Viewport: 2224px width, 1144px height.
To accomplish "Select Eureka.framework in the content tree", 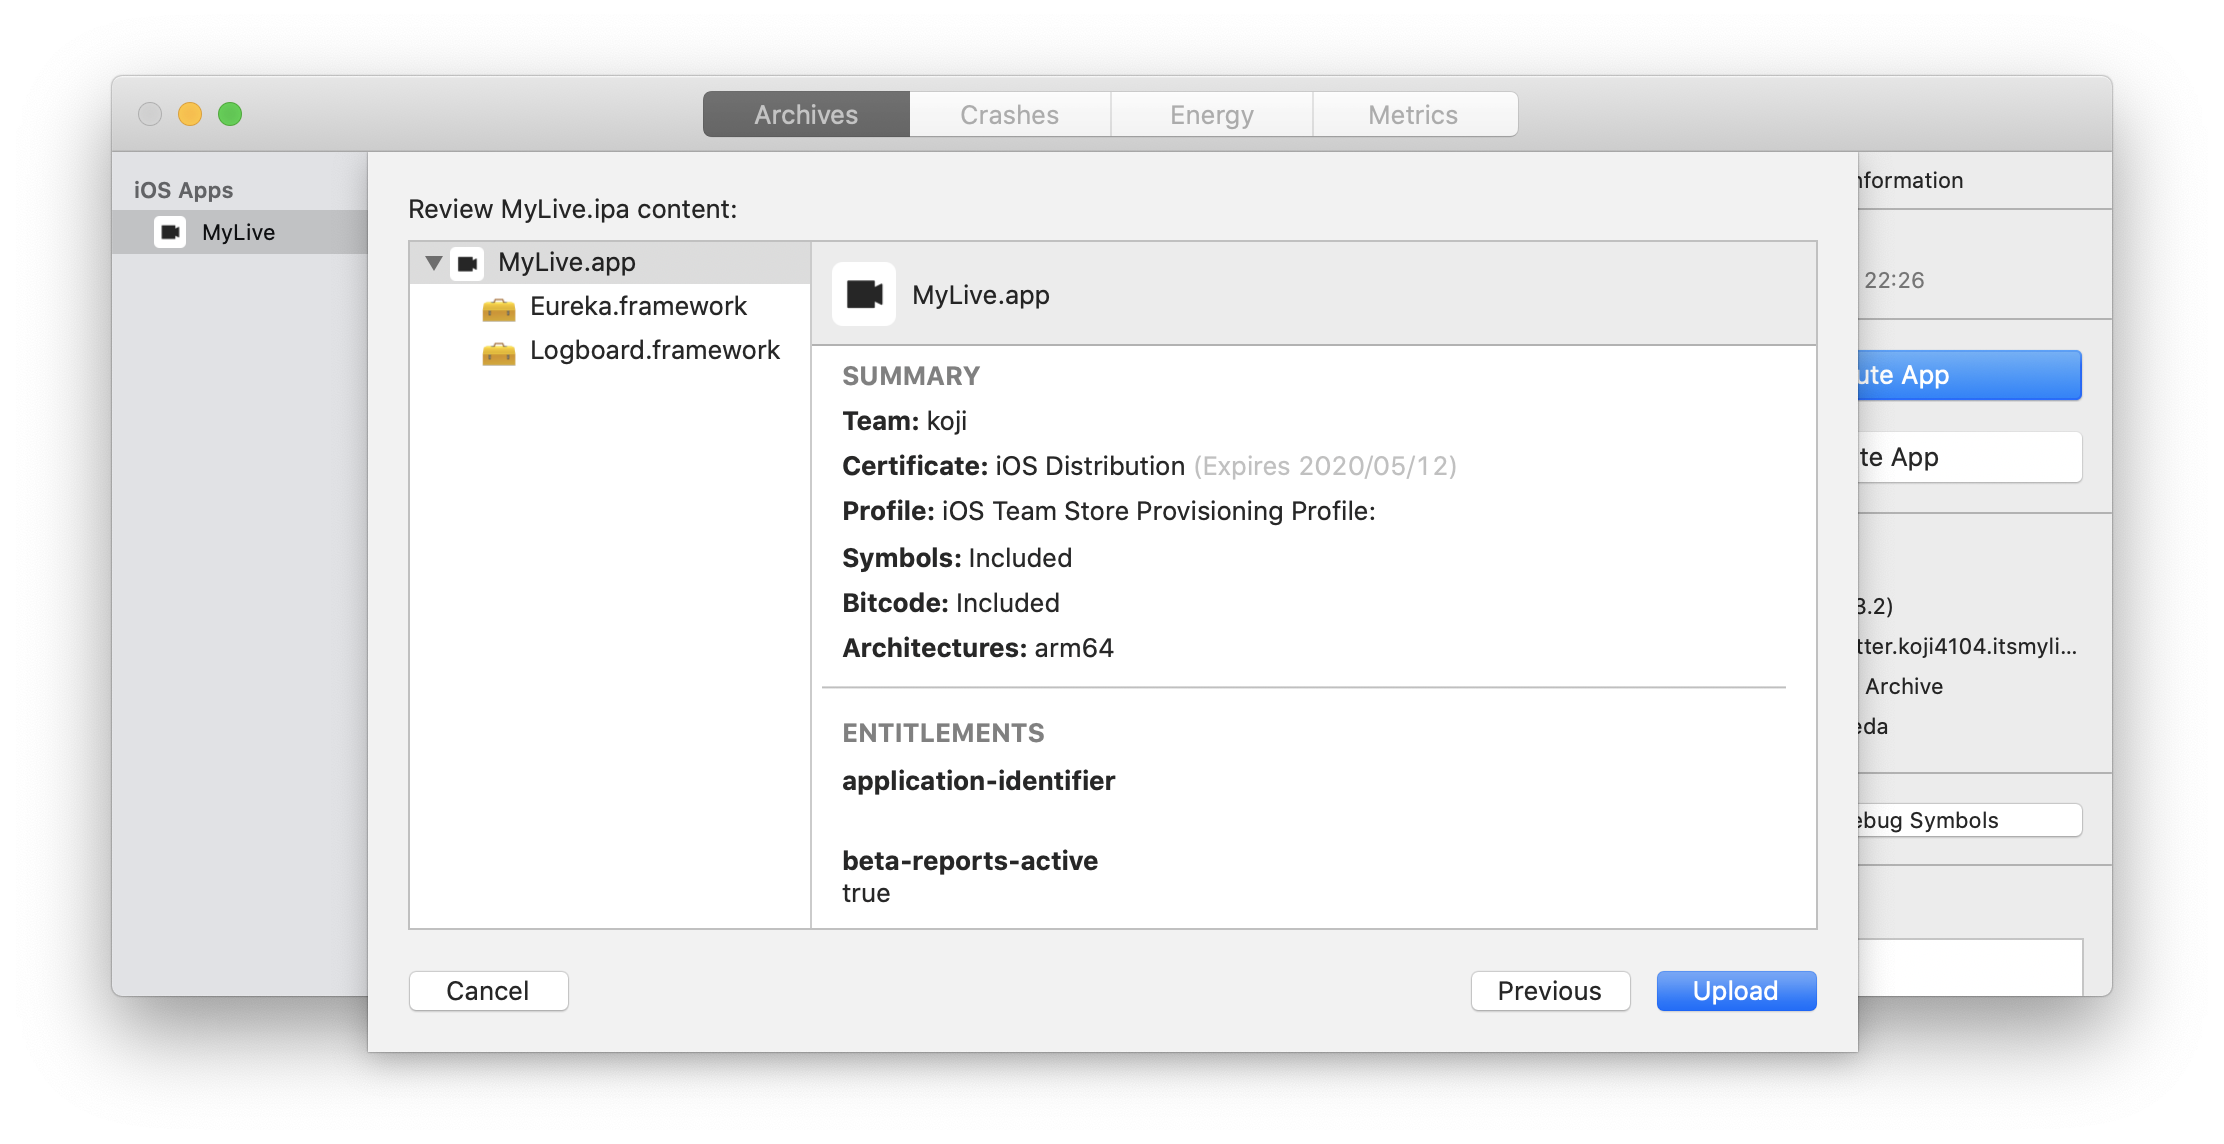I will click(x=638, y=307).
